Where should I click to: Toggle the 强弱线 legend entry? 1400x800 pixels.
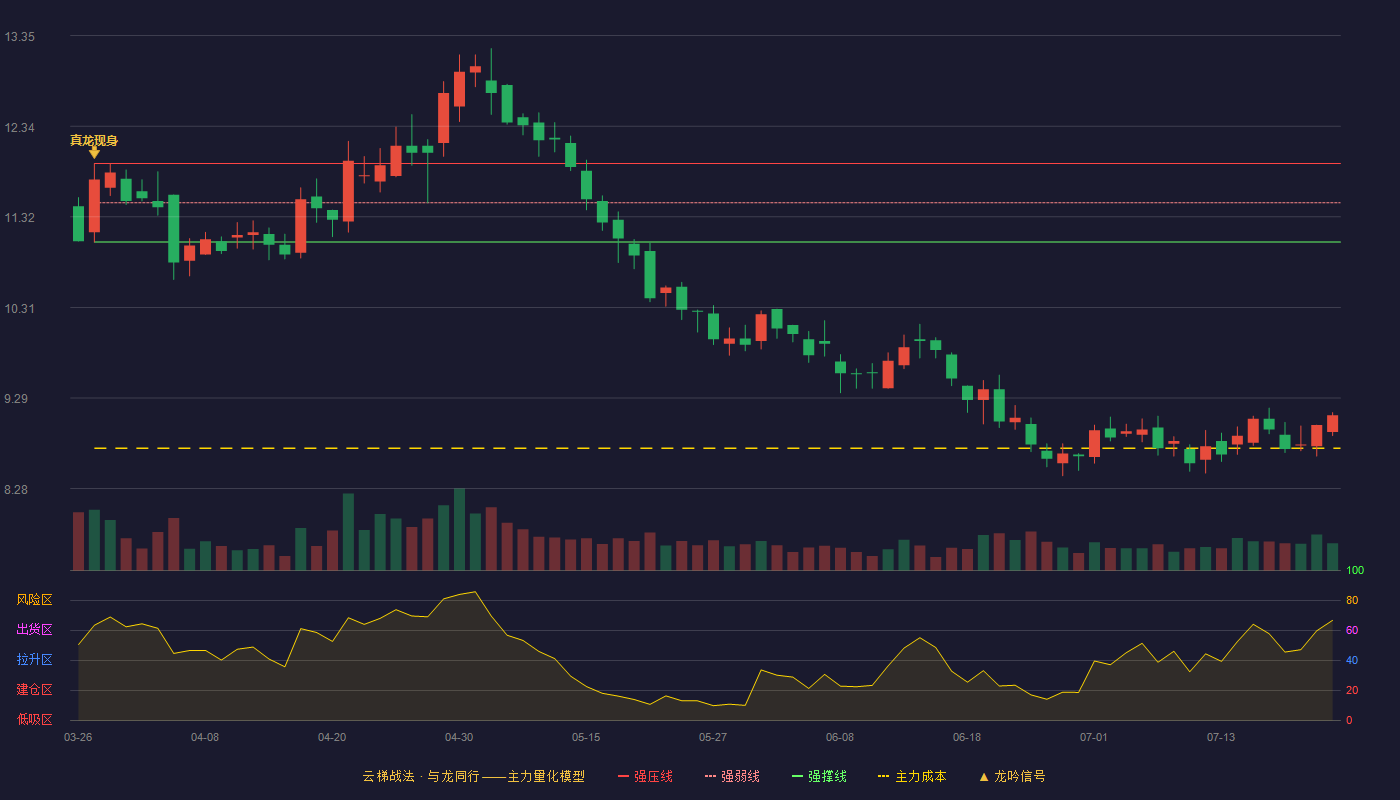pos(732,776)
